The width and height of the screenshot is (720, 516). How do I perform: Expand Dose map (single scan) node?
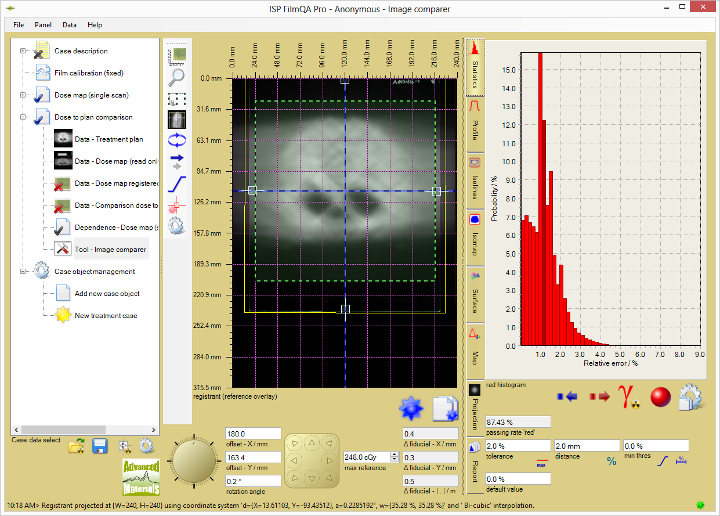click(x=22, y=95)
